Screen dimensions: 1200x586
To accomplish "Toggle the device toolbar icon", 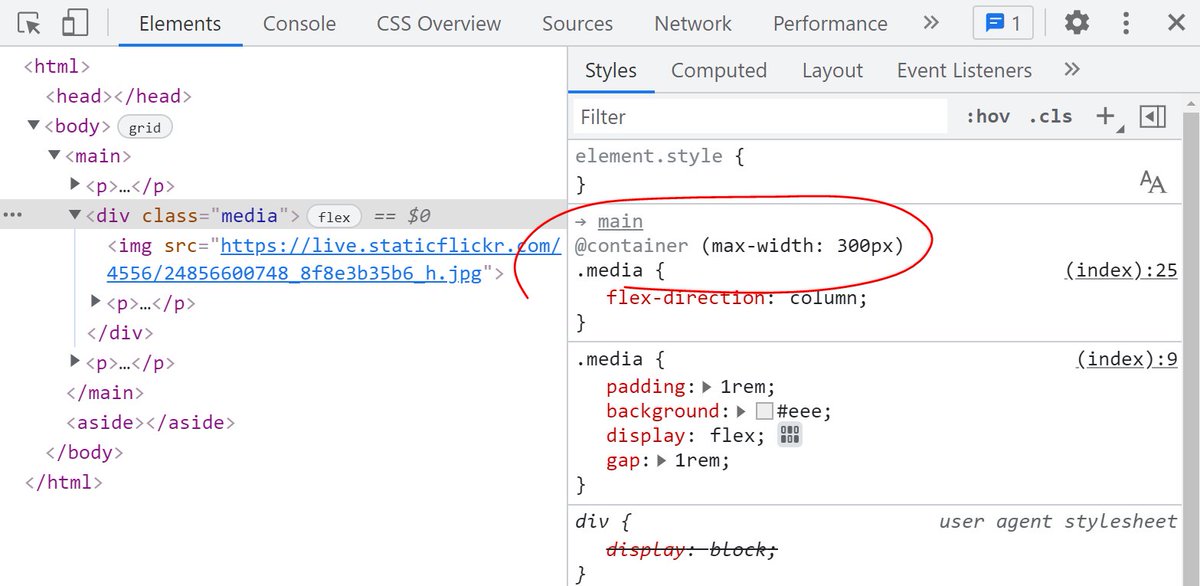I will click(x=74, y=21).
